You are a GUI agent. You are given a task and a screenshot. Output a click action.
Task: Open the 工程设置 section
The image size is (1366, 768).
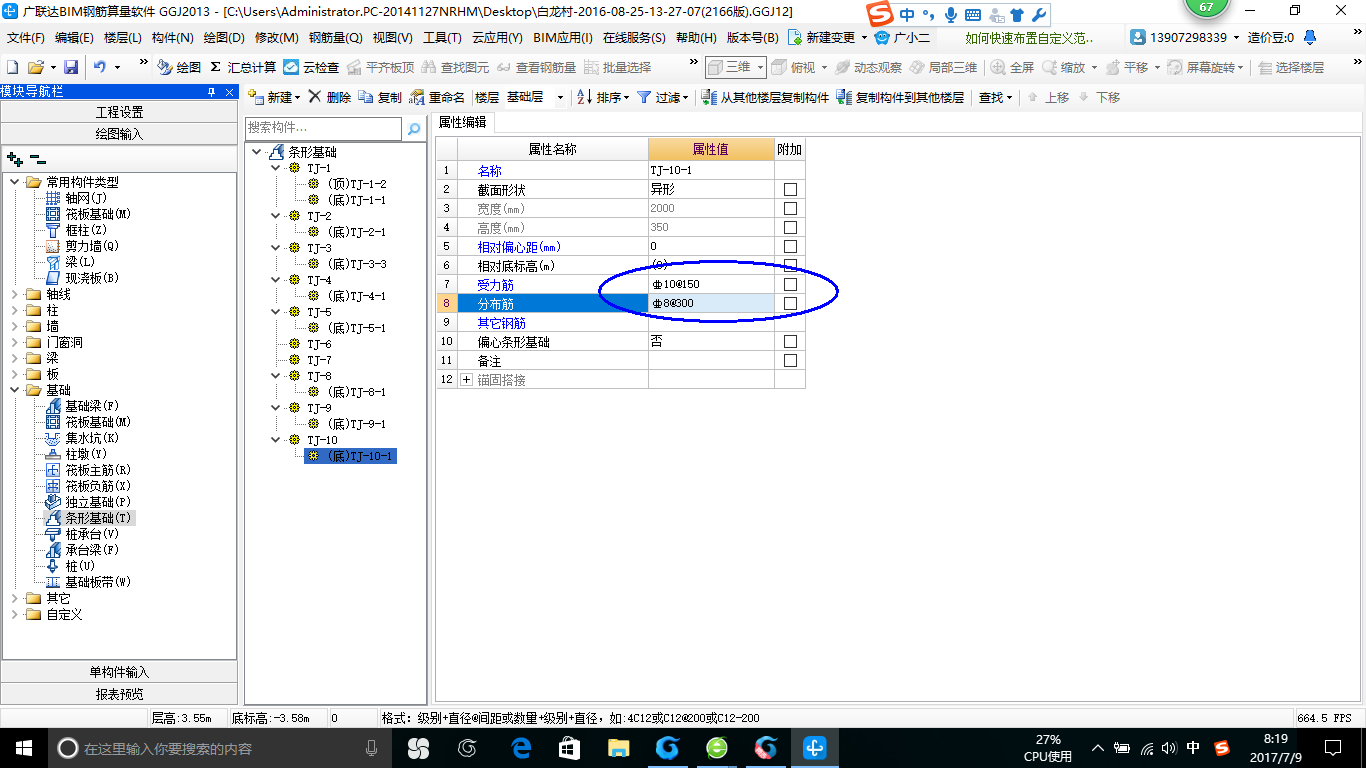[120, 112]
